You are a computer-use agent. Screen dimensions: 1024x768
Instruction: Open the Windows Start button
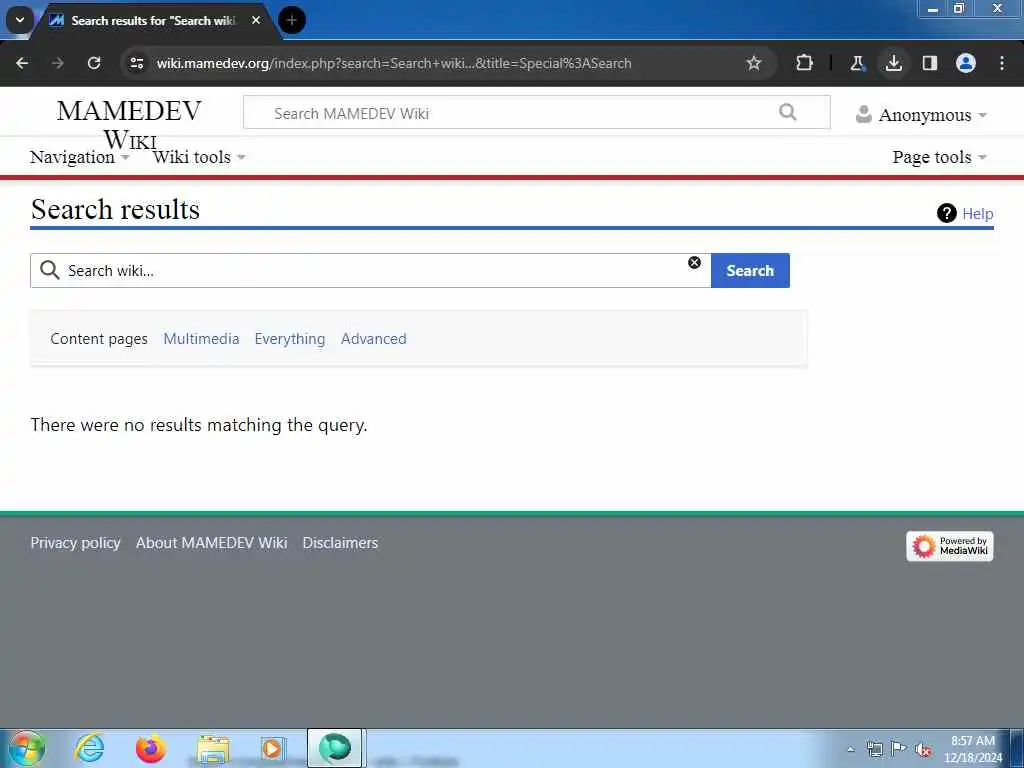point(26,748)
